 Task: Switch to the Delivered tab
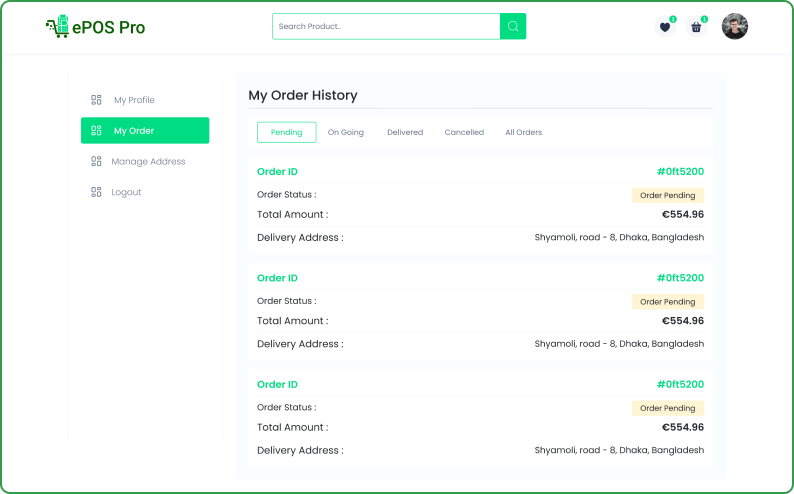click(x=405, y=132)
